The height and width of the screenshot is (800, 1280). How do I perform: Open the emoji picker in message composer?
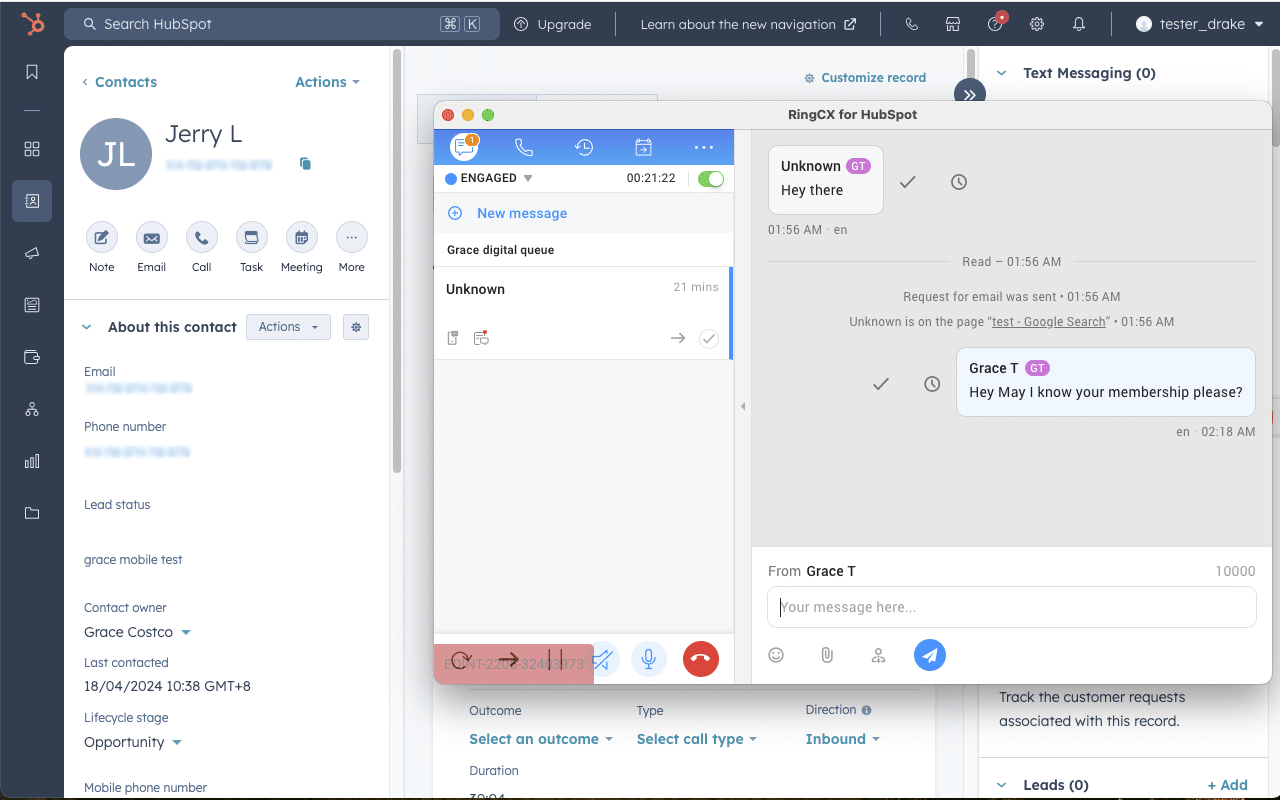tap(776, 655)
